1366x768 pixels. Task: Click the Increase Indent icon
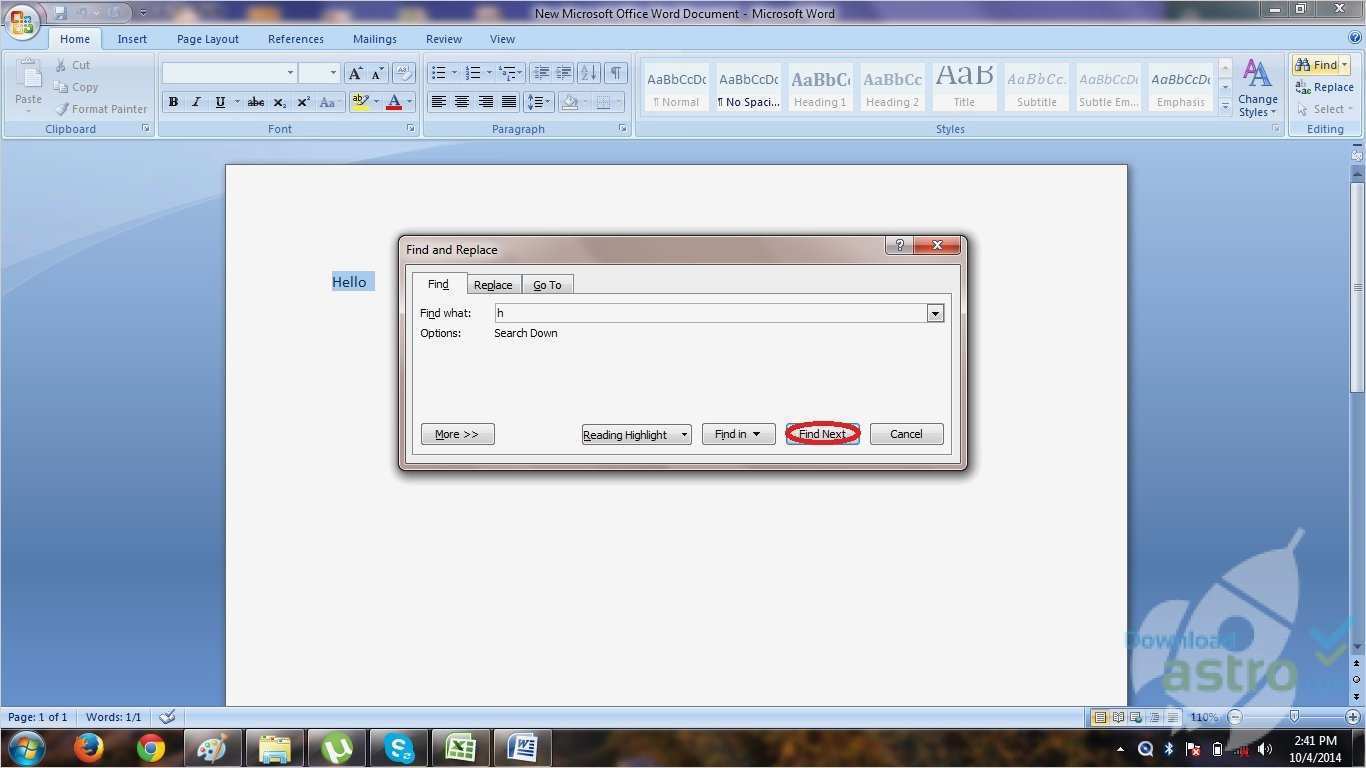click(564, 73)
